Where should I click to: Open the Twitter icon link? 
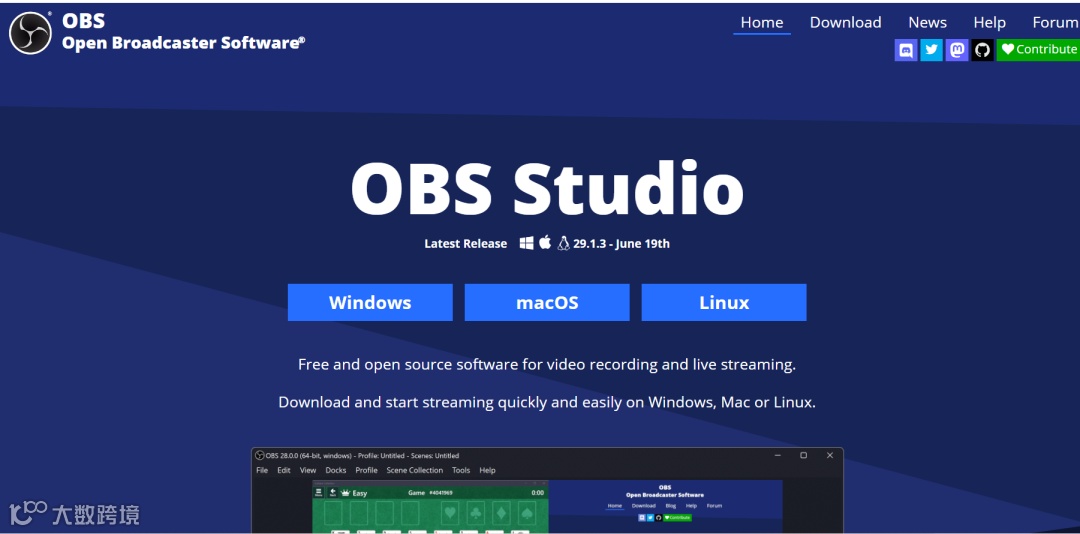(x=931, y=50)
